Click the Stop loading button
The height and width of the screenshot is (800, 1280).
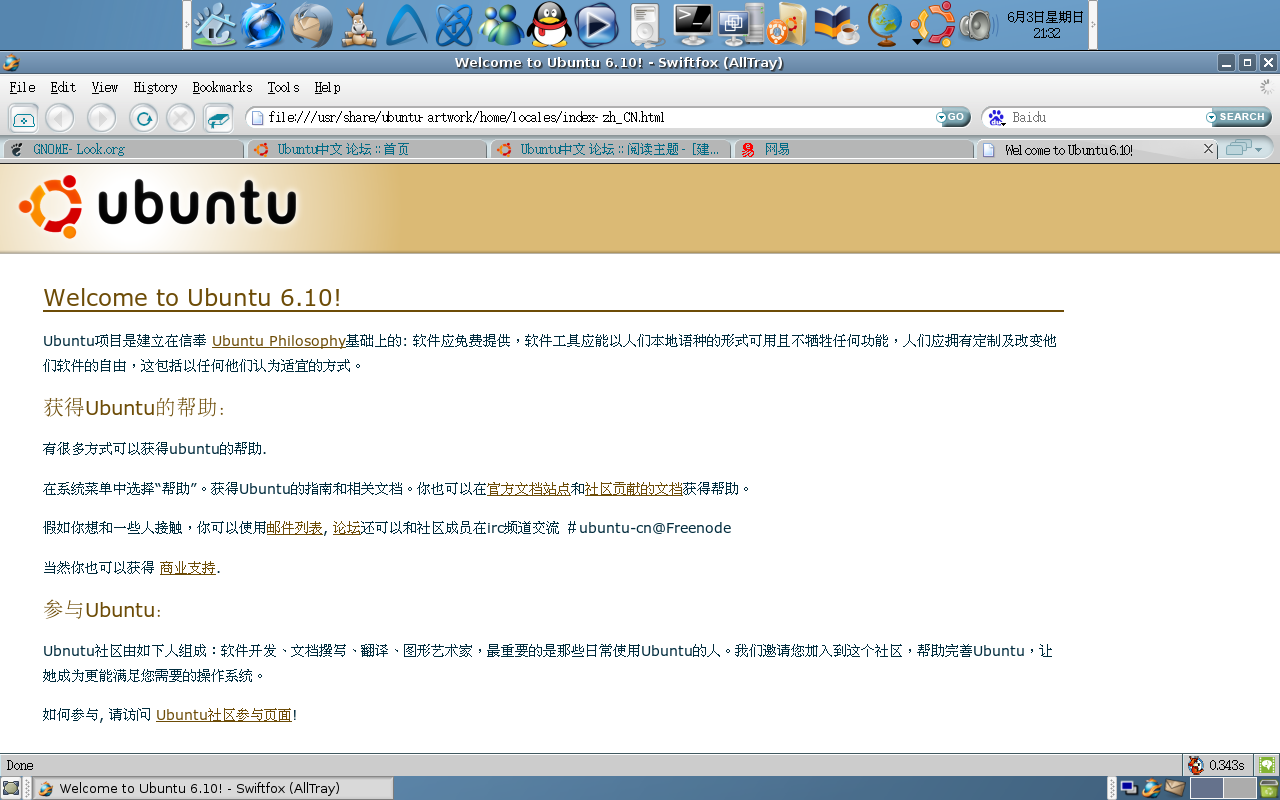[180, 118]
